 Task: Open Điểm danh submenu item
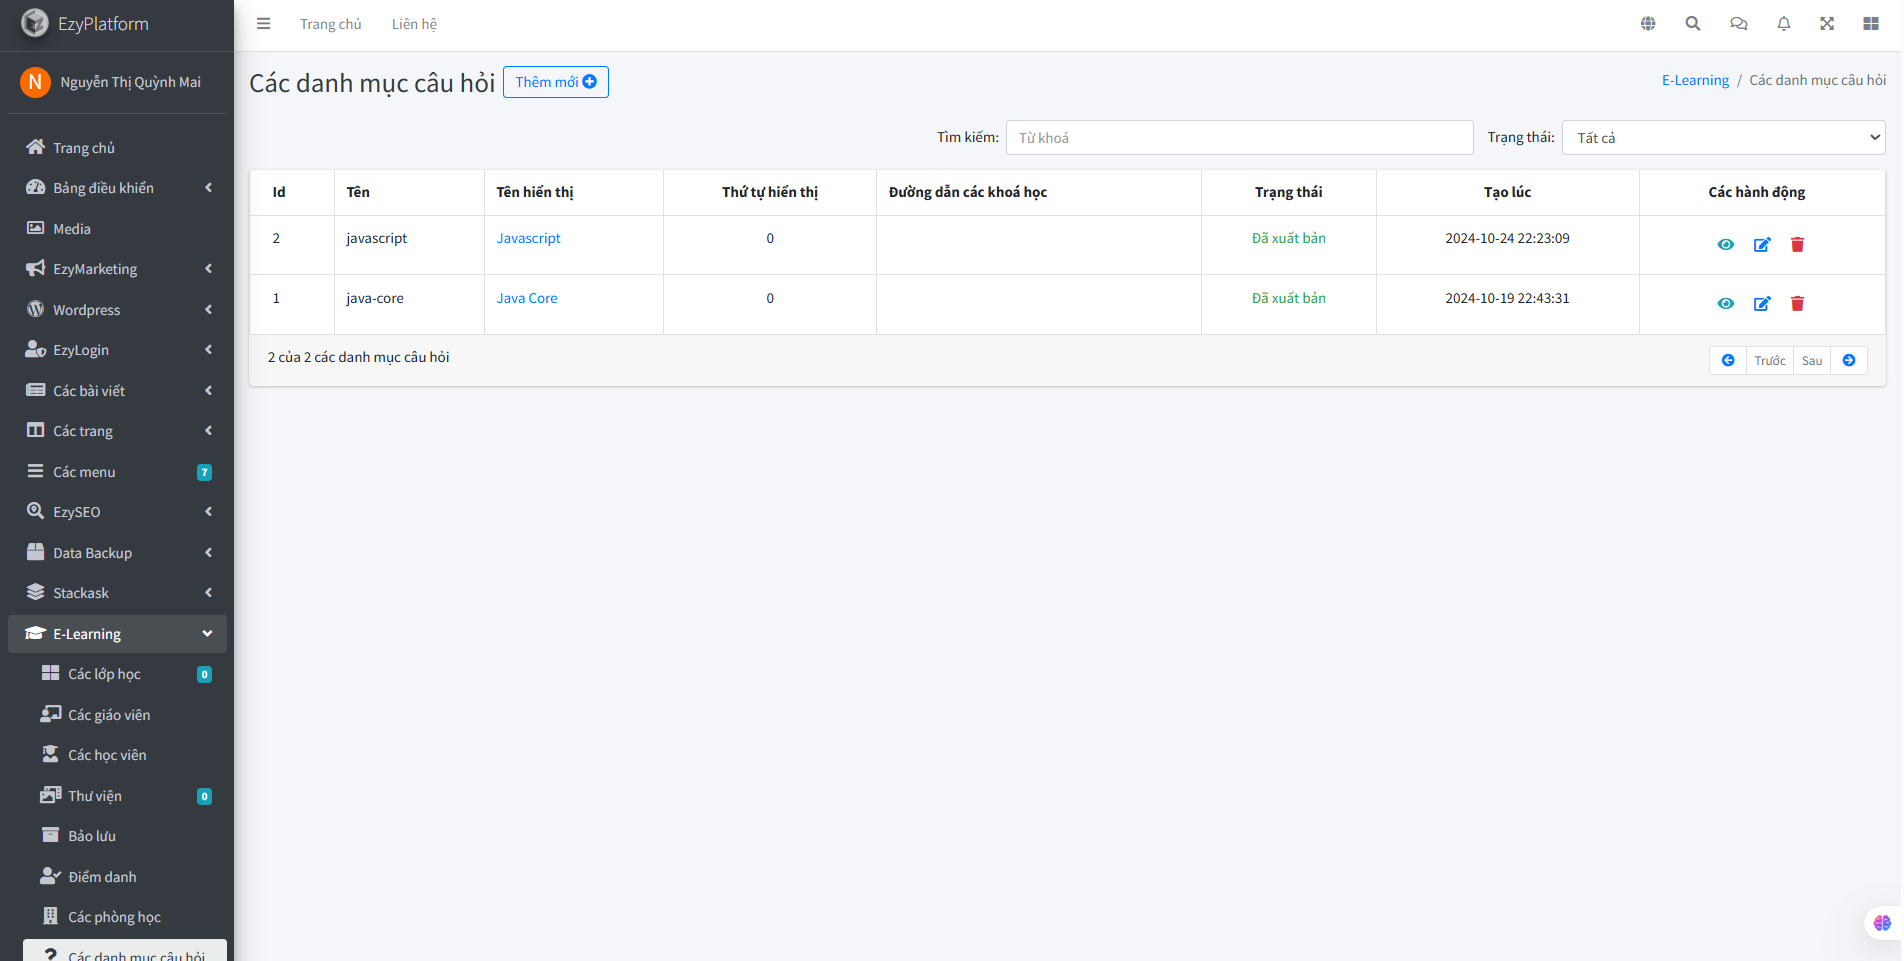pos(125,877)
